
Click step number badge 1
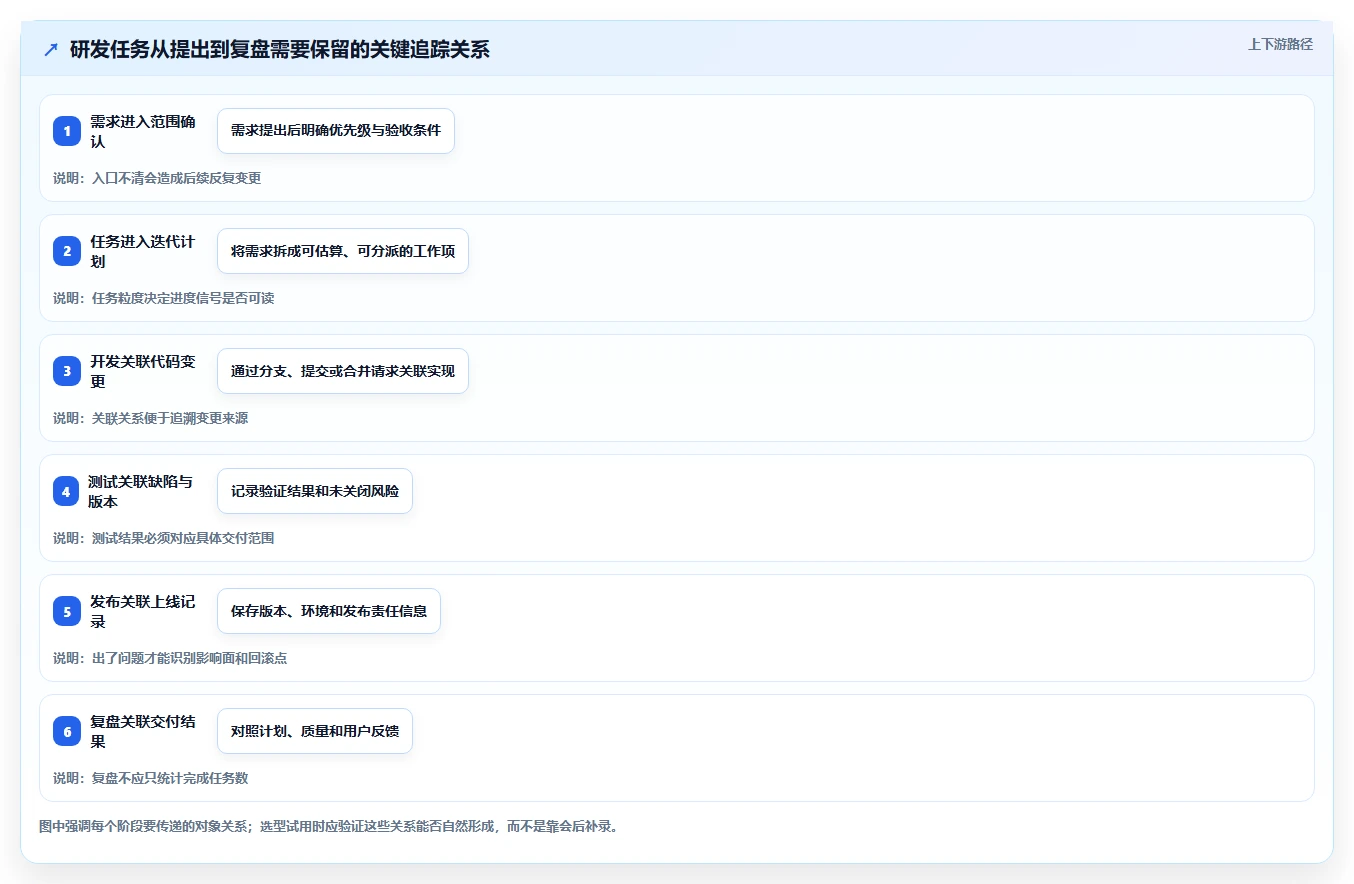pos(67,131)
